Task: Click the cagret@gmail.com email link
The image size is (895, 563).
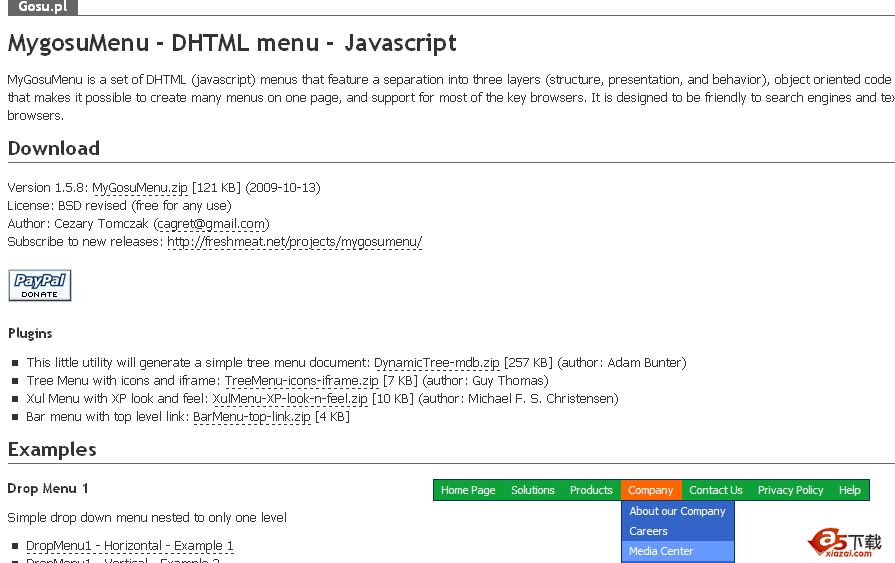Action: pyautogui.click(x=211, y=224)
